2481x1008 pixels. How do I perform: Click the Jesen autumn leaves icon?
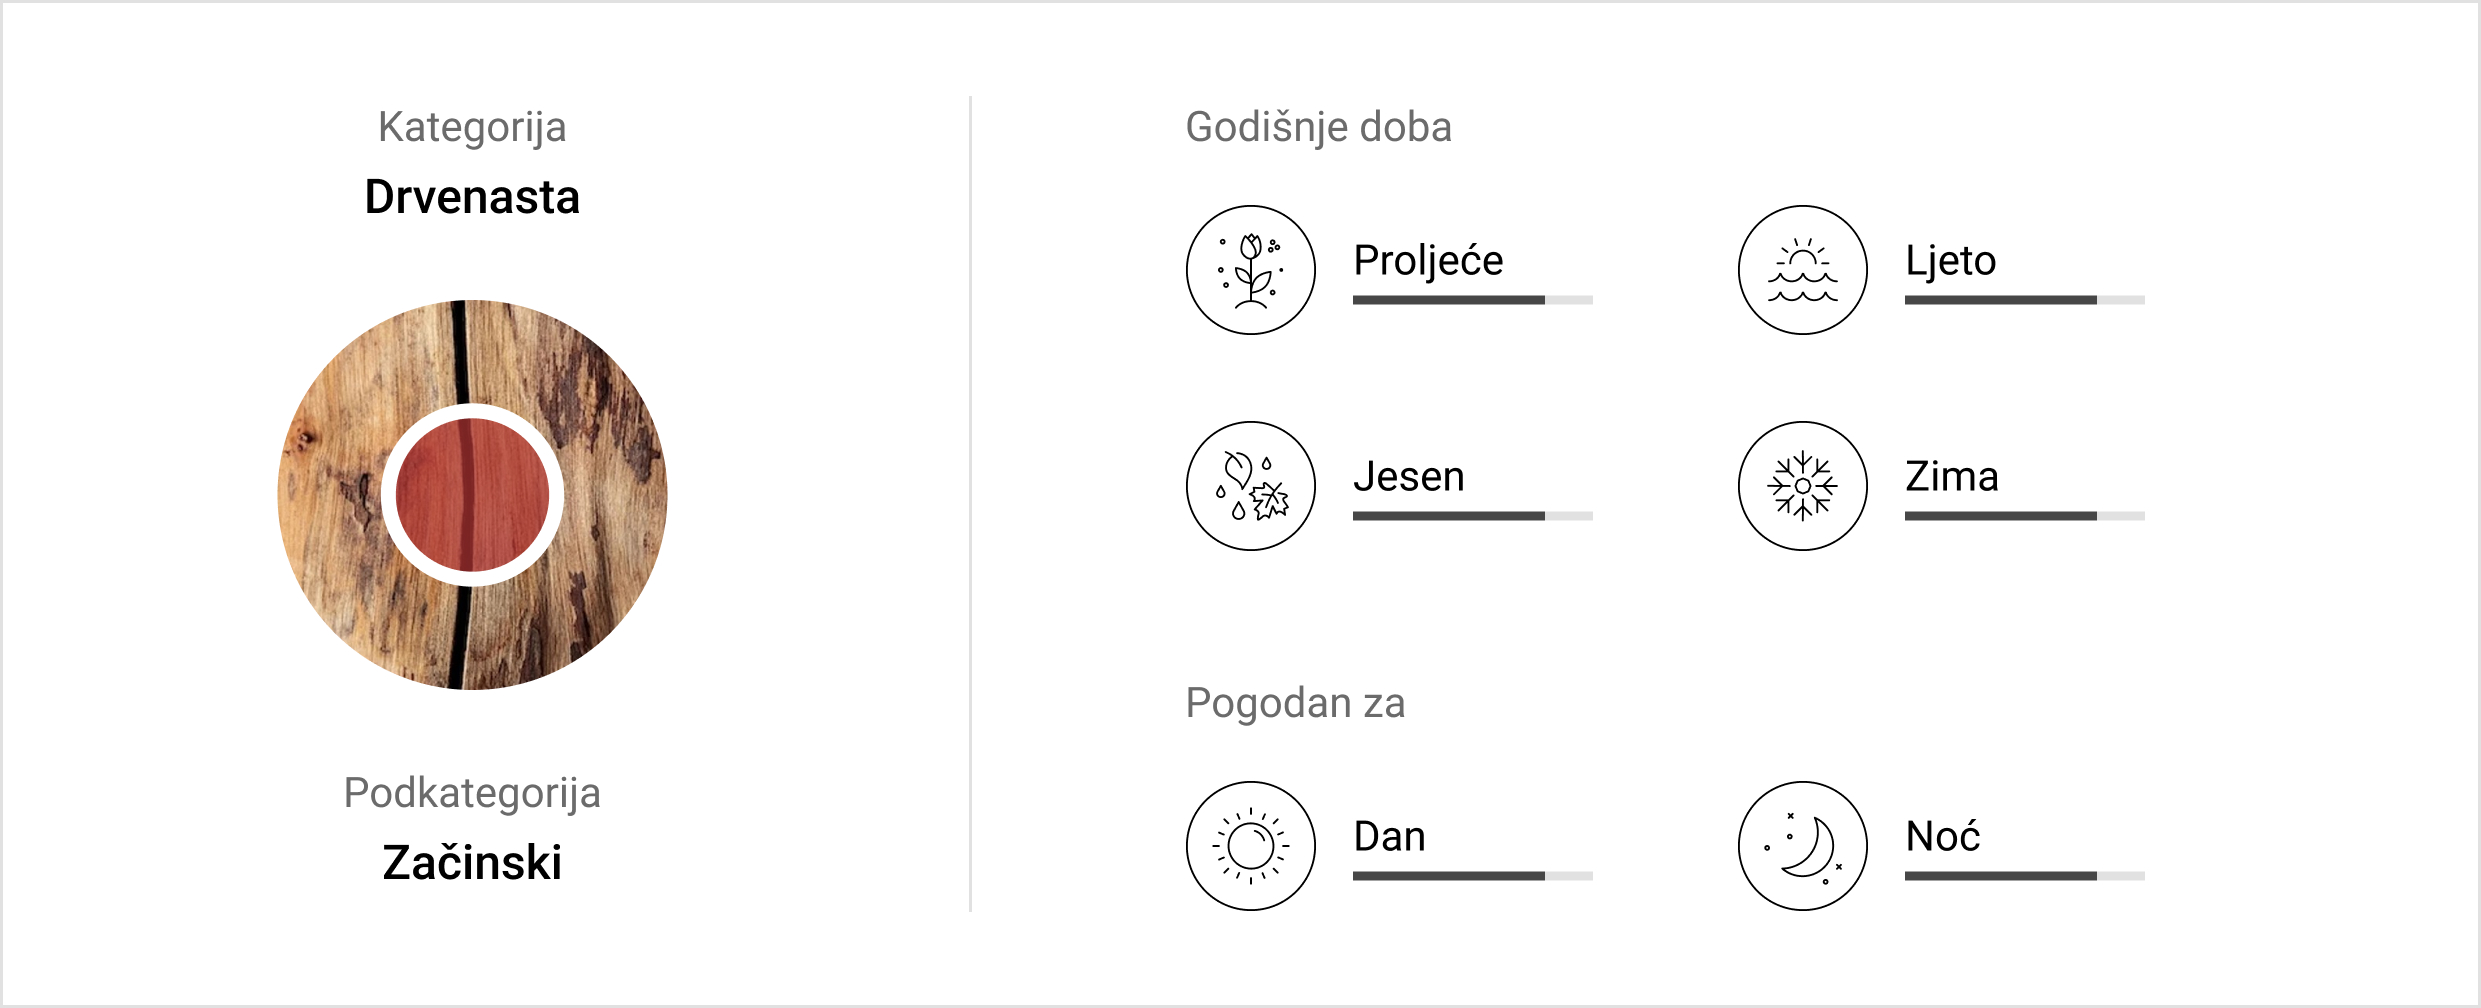(1250, 486)
